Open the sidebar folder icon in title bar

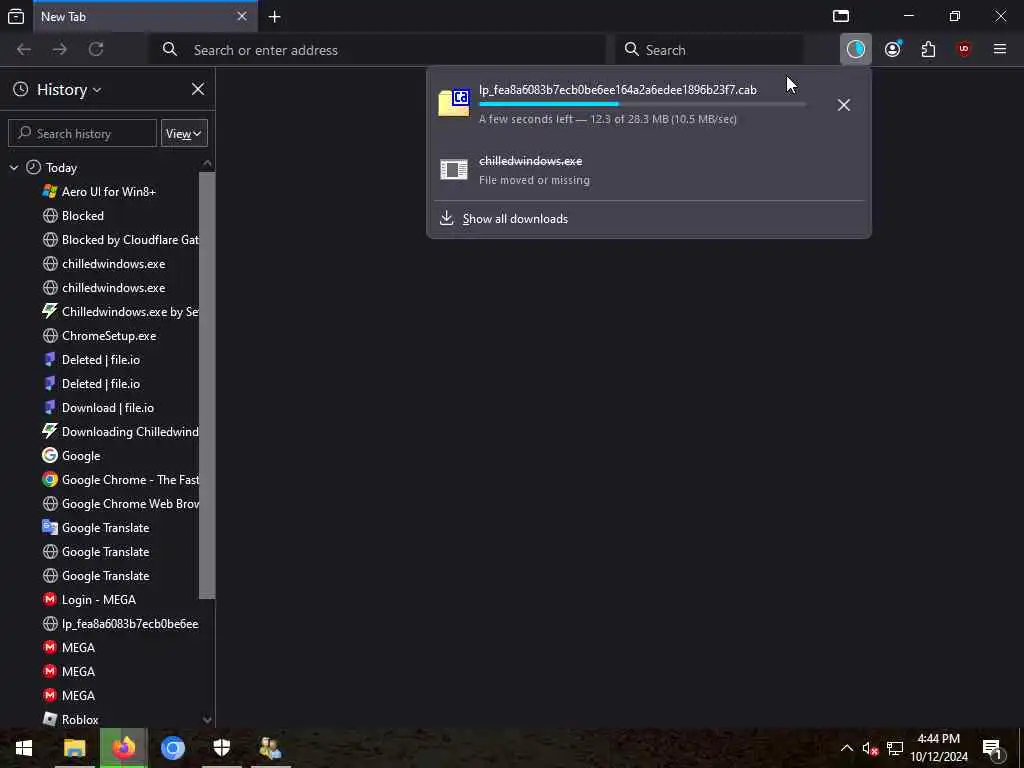841,16
